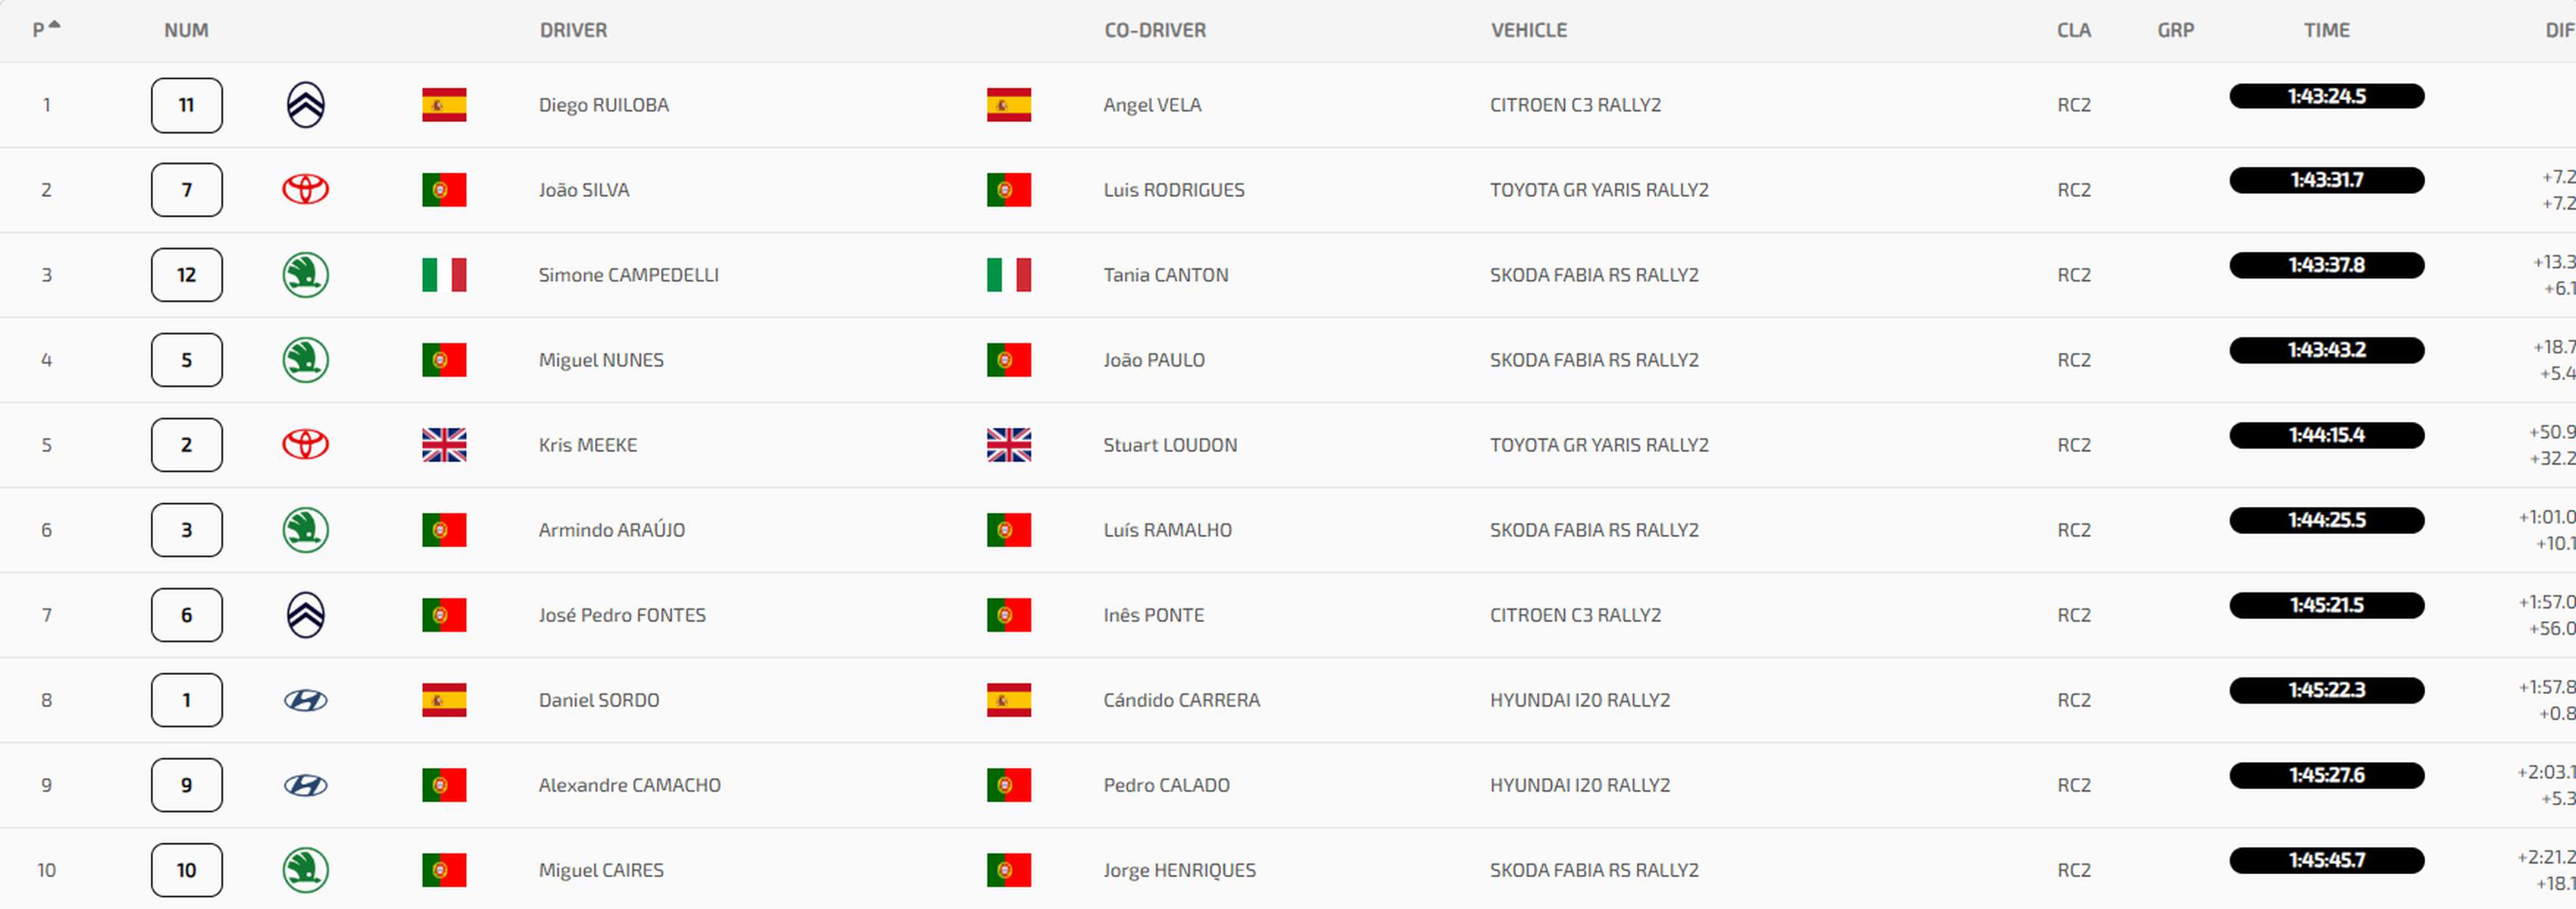Open the driver entry for Armindo ARAÚJO
Image resolution: width=2576 pixels, height=909 pixels.
click(x=611, y=530)
